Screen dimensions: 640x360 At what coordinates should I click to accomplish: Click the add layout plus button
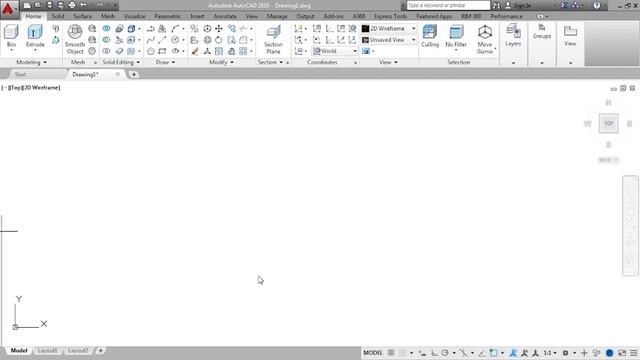point(100,351)
